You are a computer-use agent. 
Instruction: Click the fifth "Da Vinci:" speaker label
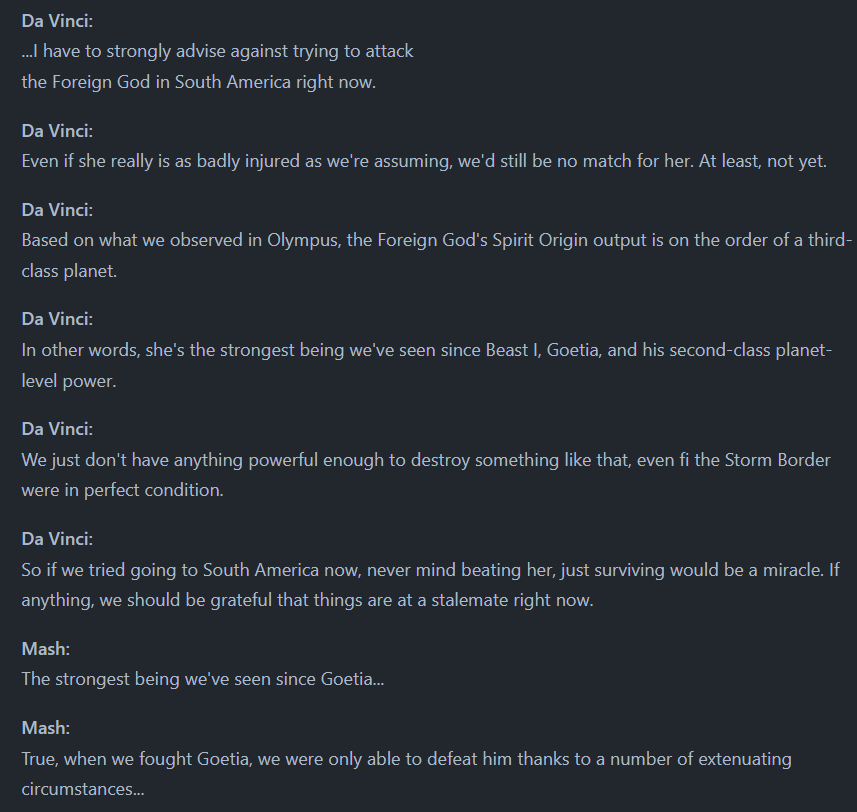coord(57,429)
